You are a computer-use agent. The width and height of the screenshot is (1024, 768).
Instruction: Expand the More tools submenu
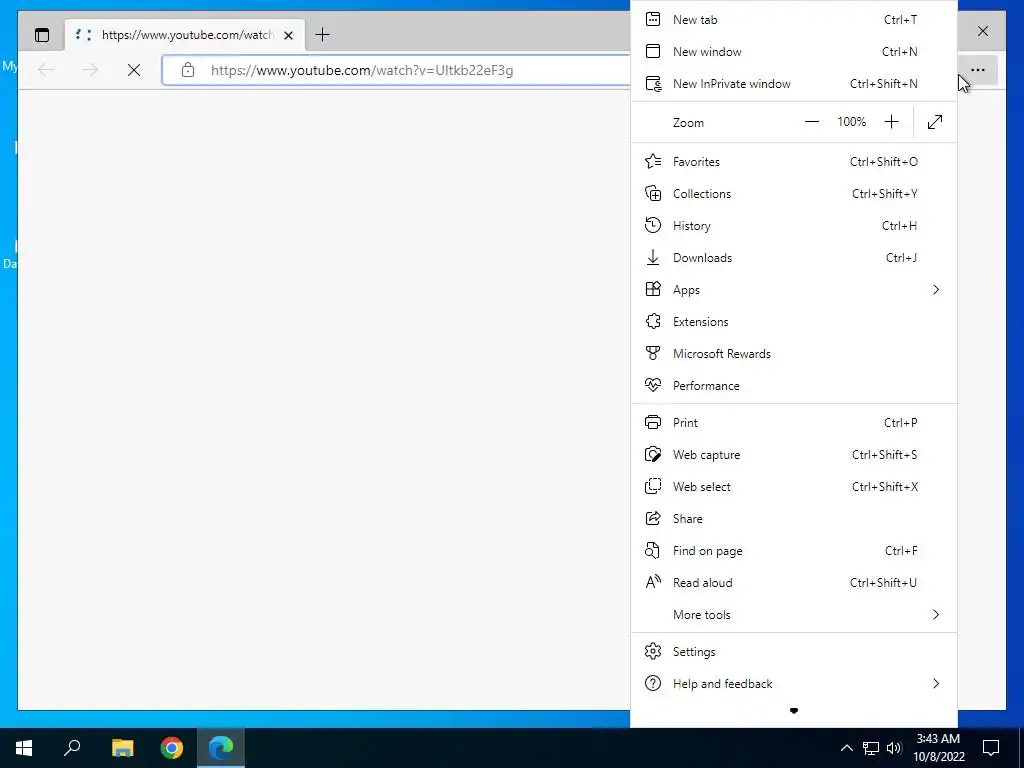(793, 615)
